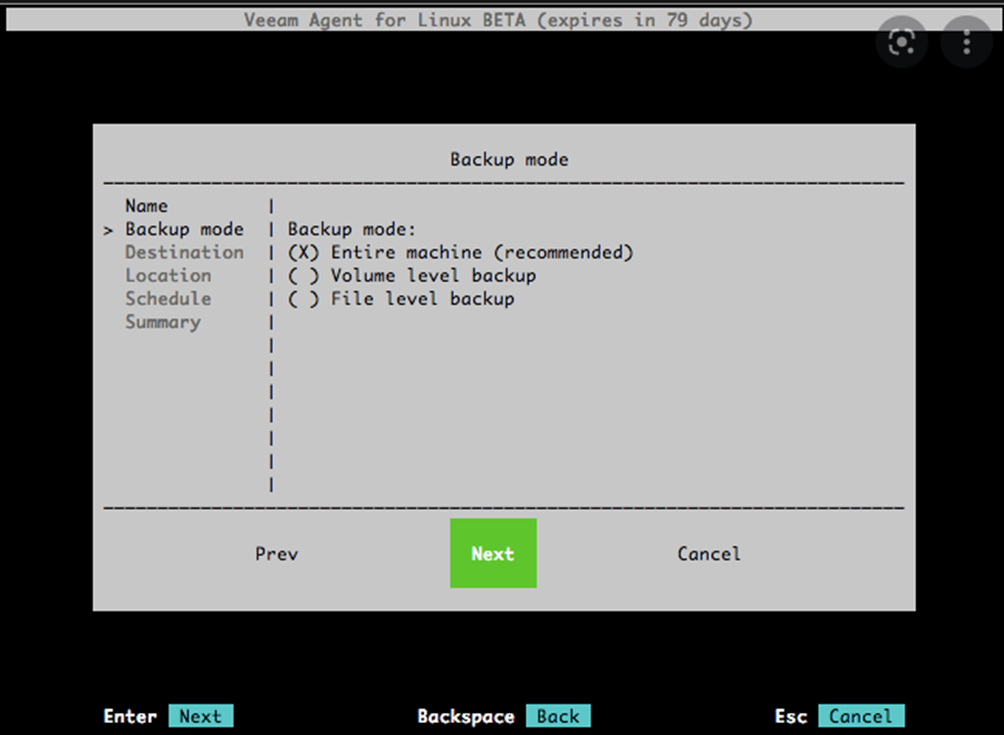This screenshot has height=735, width=1004.
Task: Click the Back hint in bottom bar
Action: point(558,716)
